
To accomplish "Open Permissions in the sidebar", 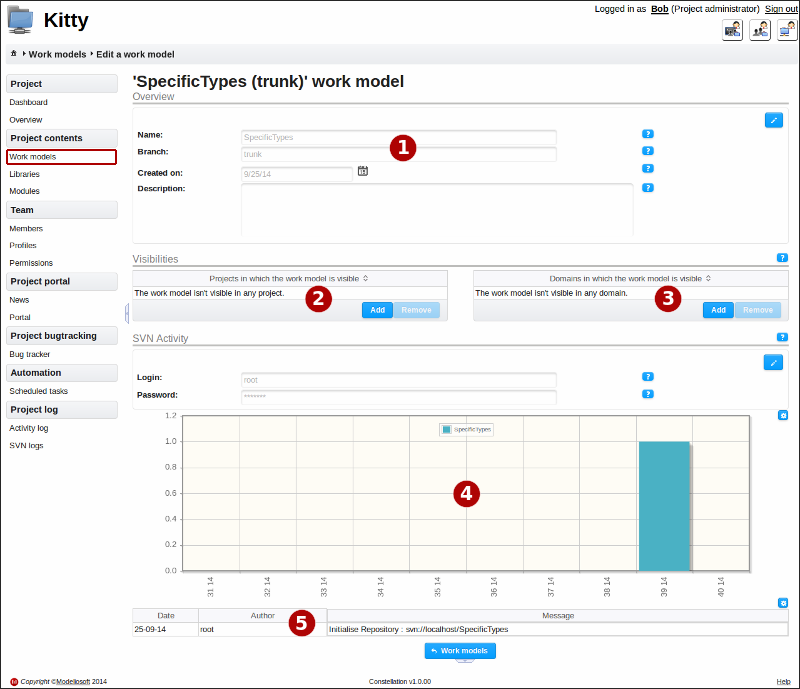I will click(31, 263).
